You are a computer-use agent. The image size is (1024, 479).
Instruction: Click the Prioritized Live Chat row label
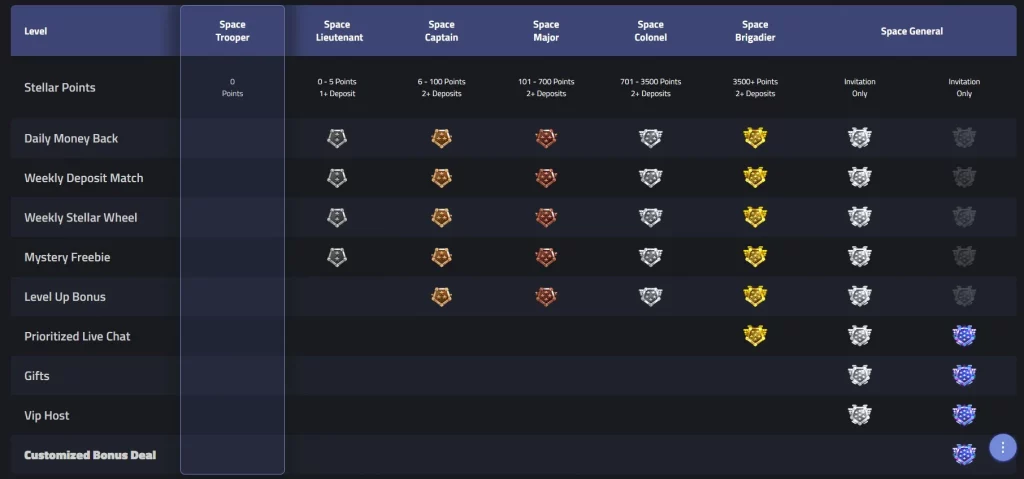point(77,336)
